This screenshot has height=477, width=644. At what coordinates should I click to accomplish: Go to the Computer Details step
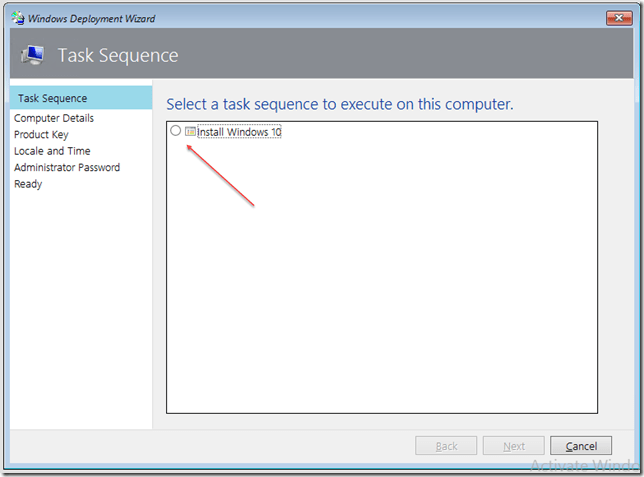tap(54, 118)
